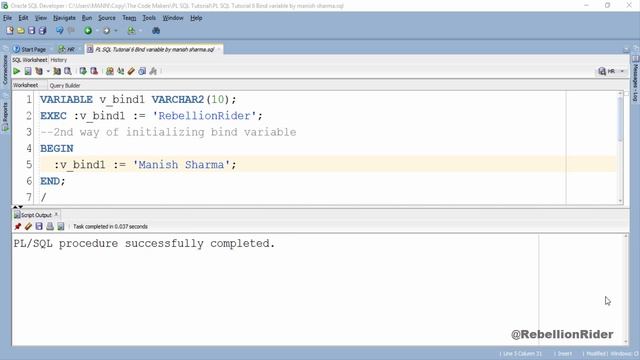
Task: Open the Team menu
Action: point(129,18)
